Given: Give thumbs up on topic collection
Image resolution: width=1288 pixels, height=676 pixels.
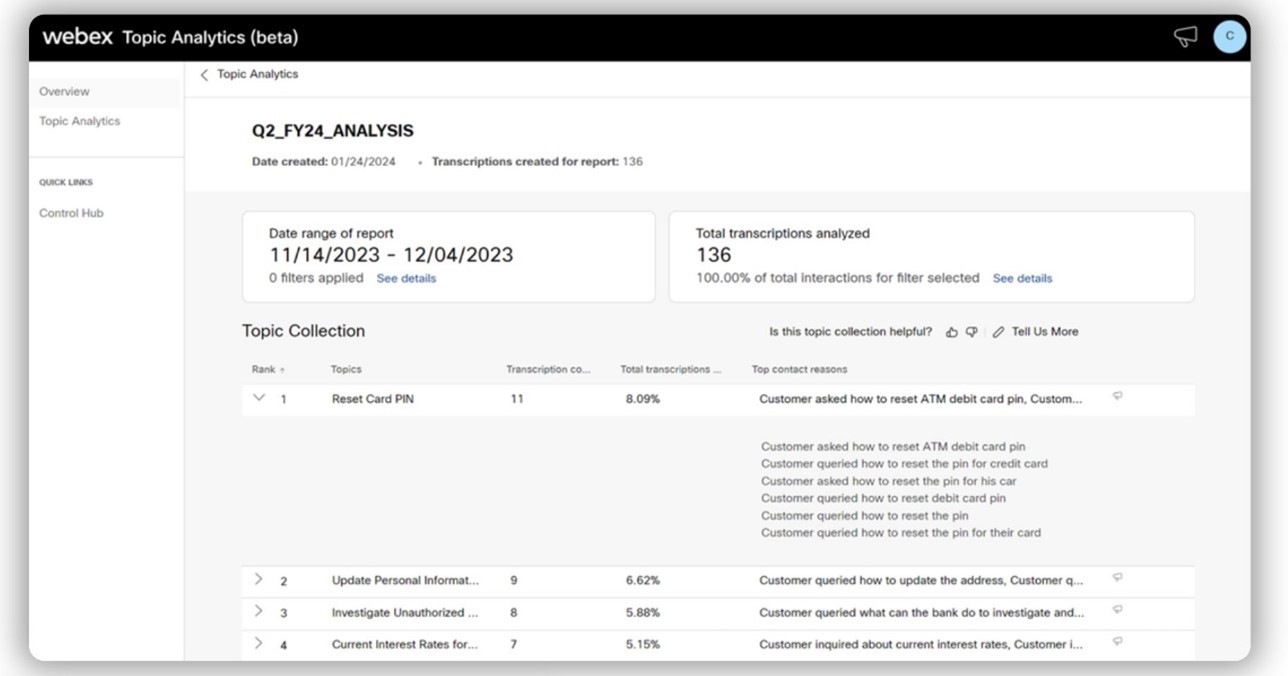Looking at the screenshot, I should [x=951, y=332].
